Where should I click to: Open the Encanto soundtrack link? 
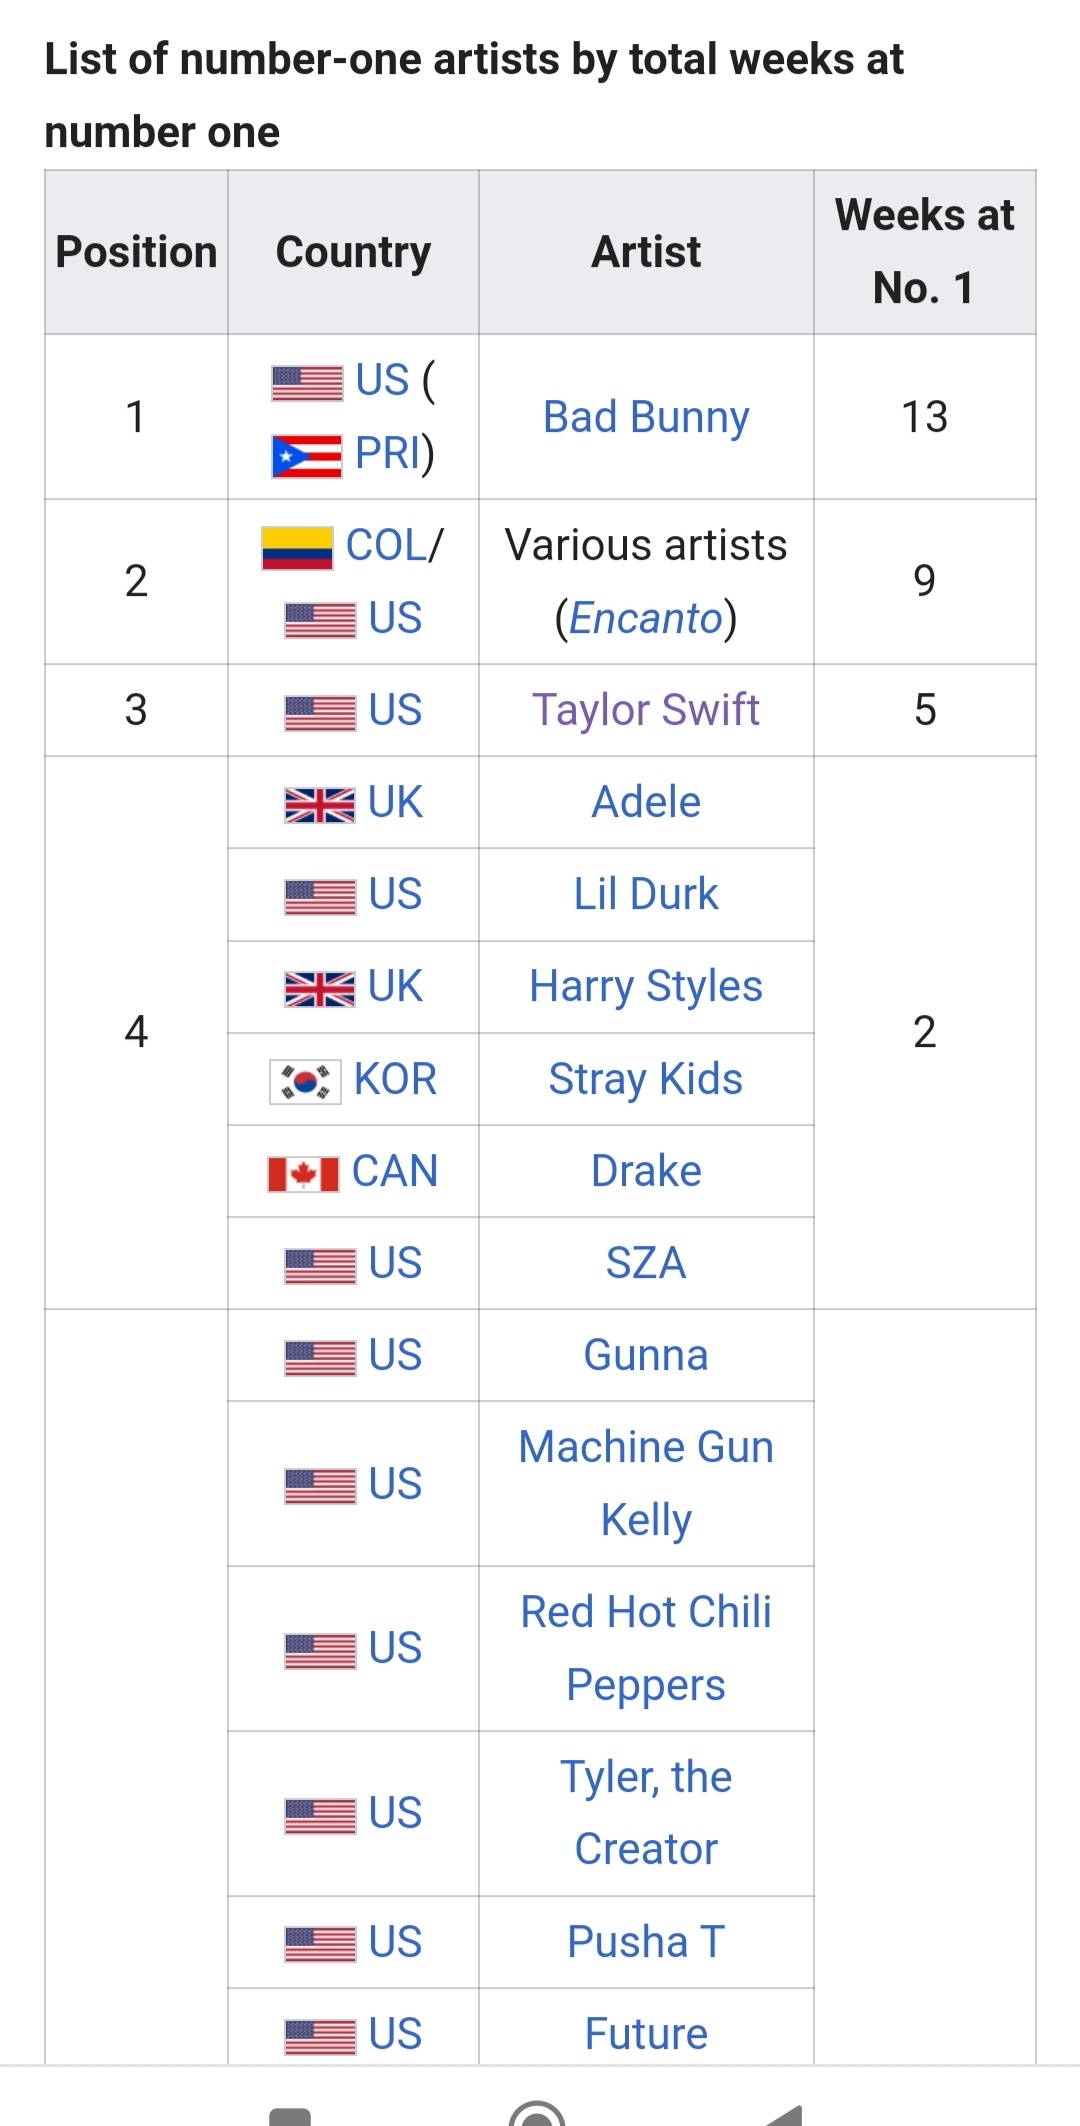coord(646,619)
